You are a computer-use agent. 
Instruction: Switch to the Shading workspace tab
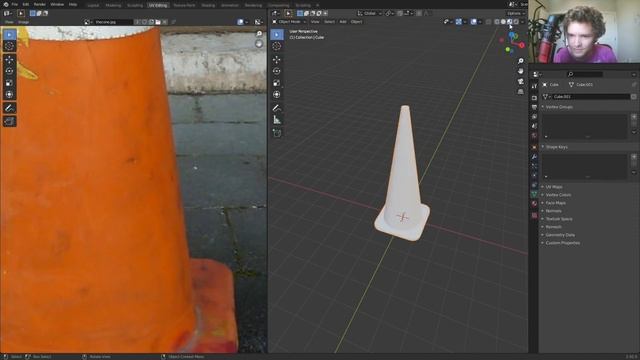click(208, 5)
